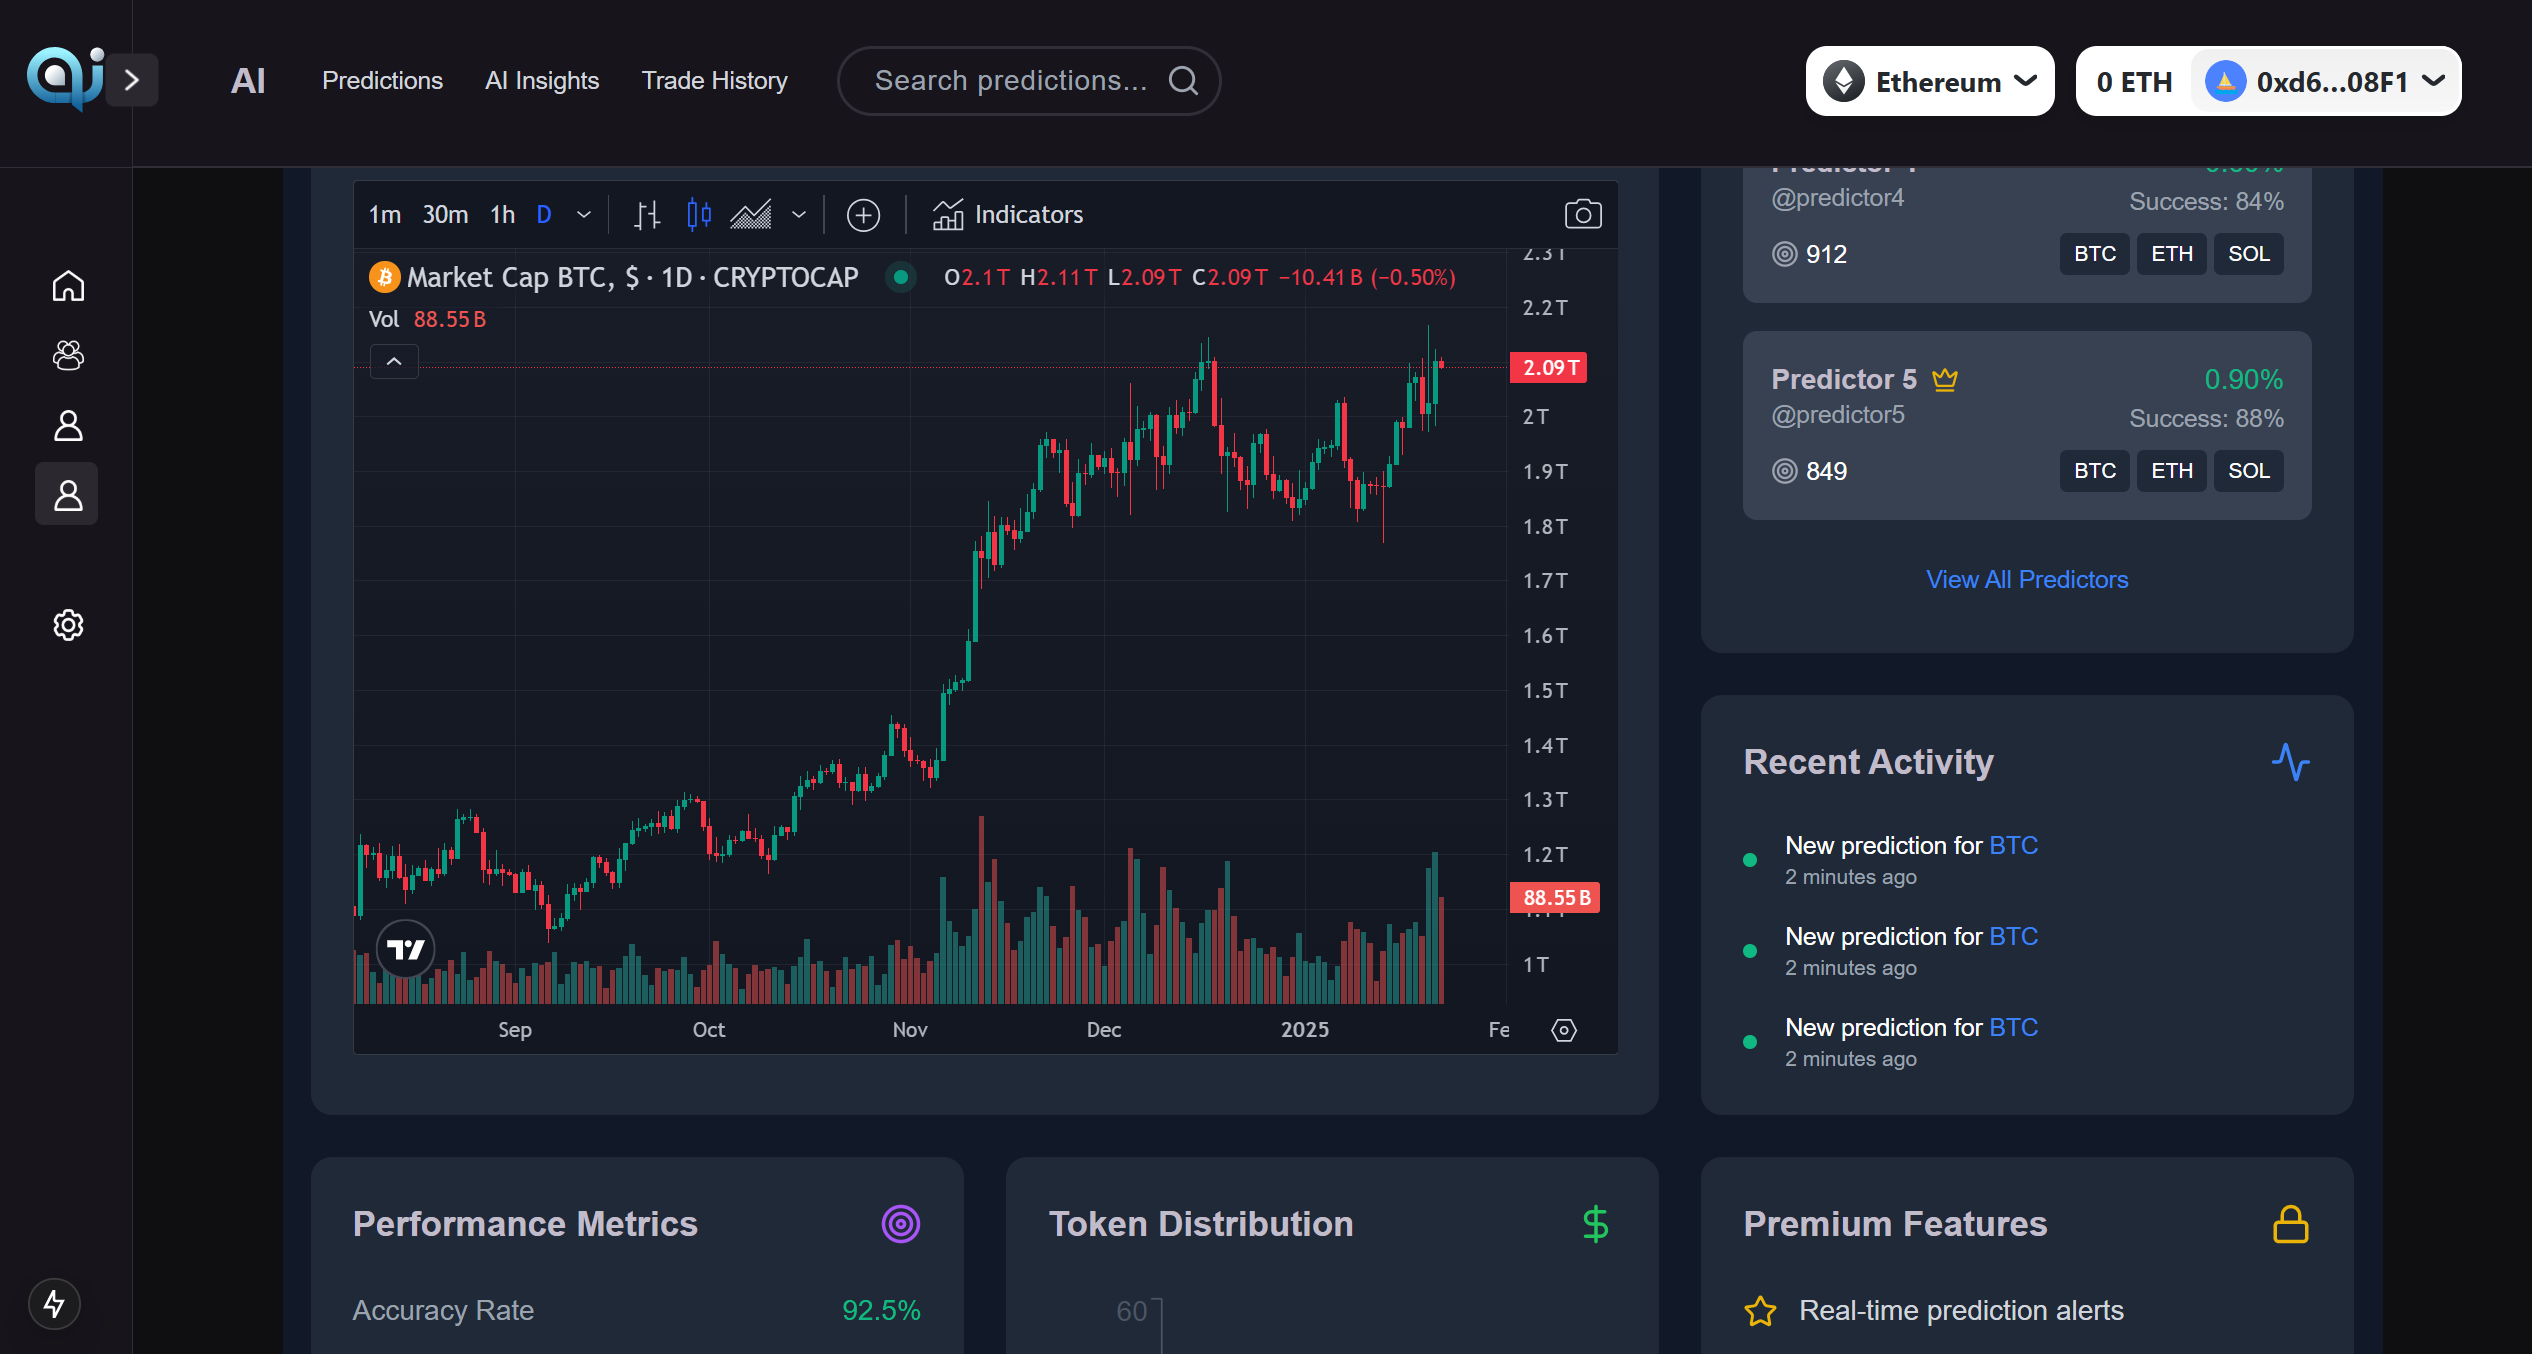
Task: Open BTC link in second activity entry
Action: pos(2013,937)
